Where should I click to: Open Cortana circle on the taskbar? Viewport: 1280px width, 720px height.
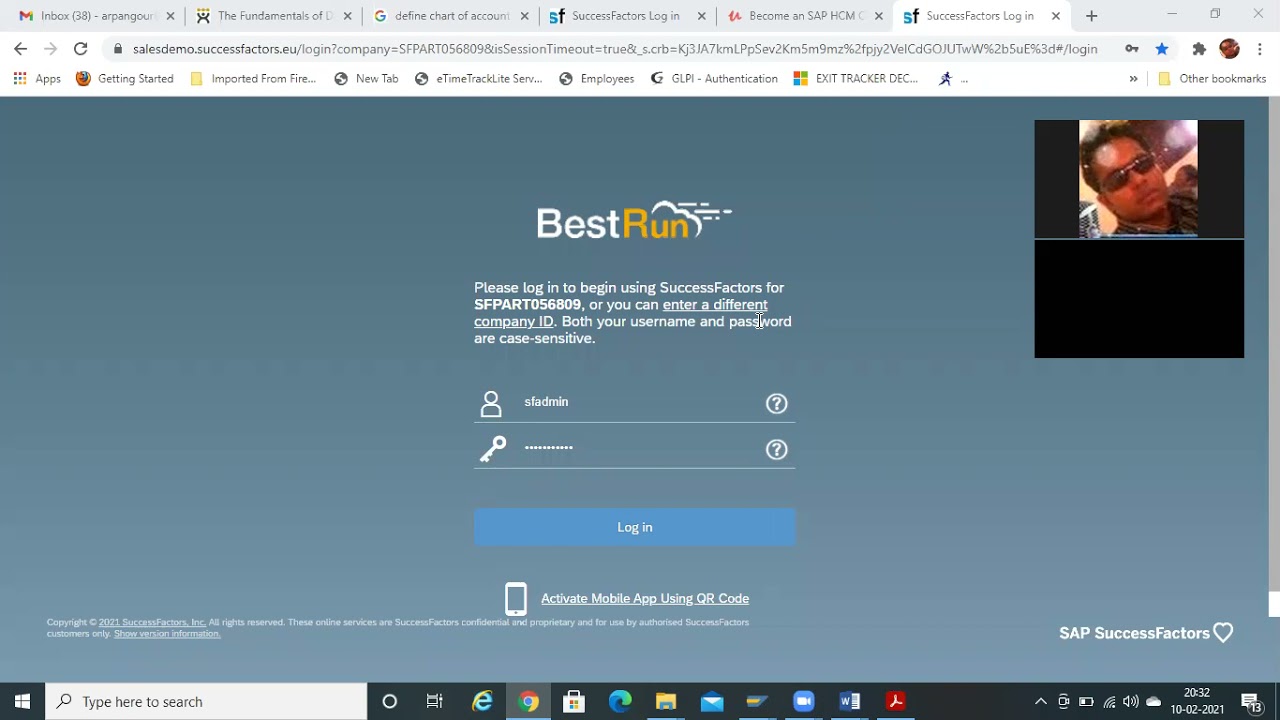[390, 701]
